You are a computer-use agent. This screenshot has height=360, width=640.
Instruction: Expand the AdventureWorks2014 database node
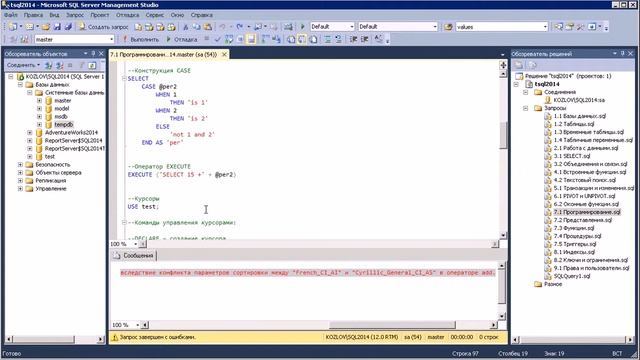coord(30,133)
